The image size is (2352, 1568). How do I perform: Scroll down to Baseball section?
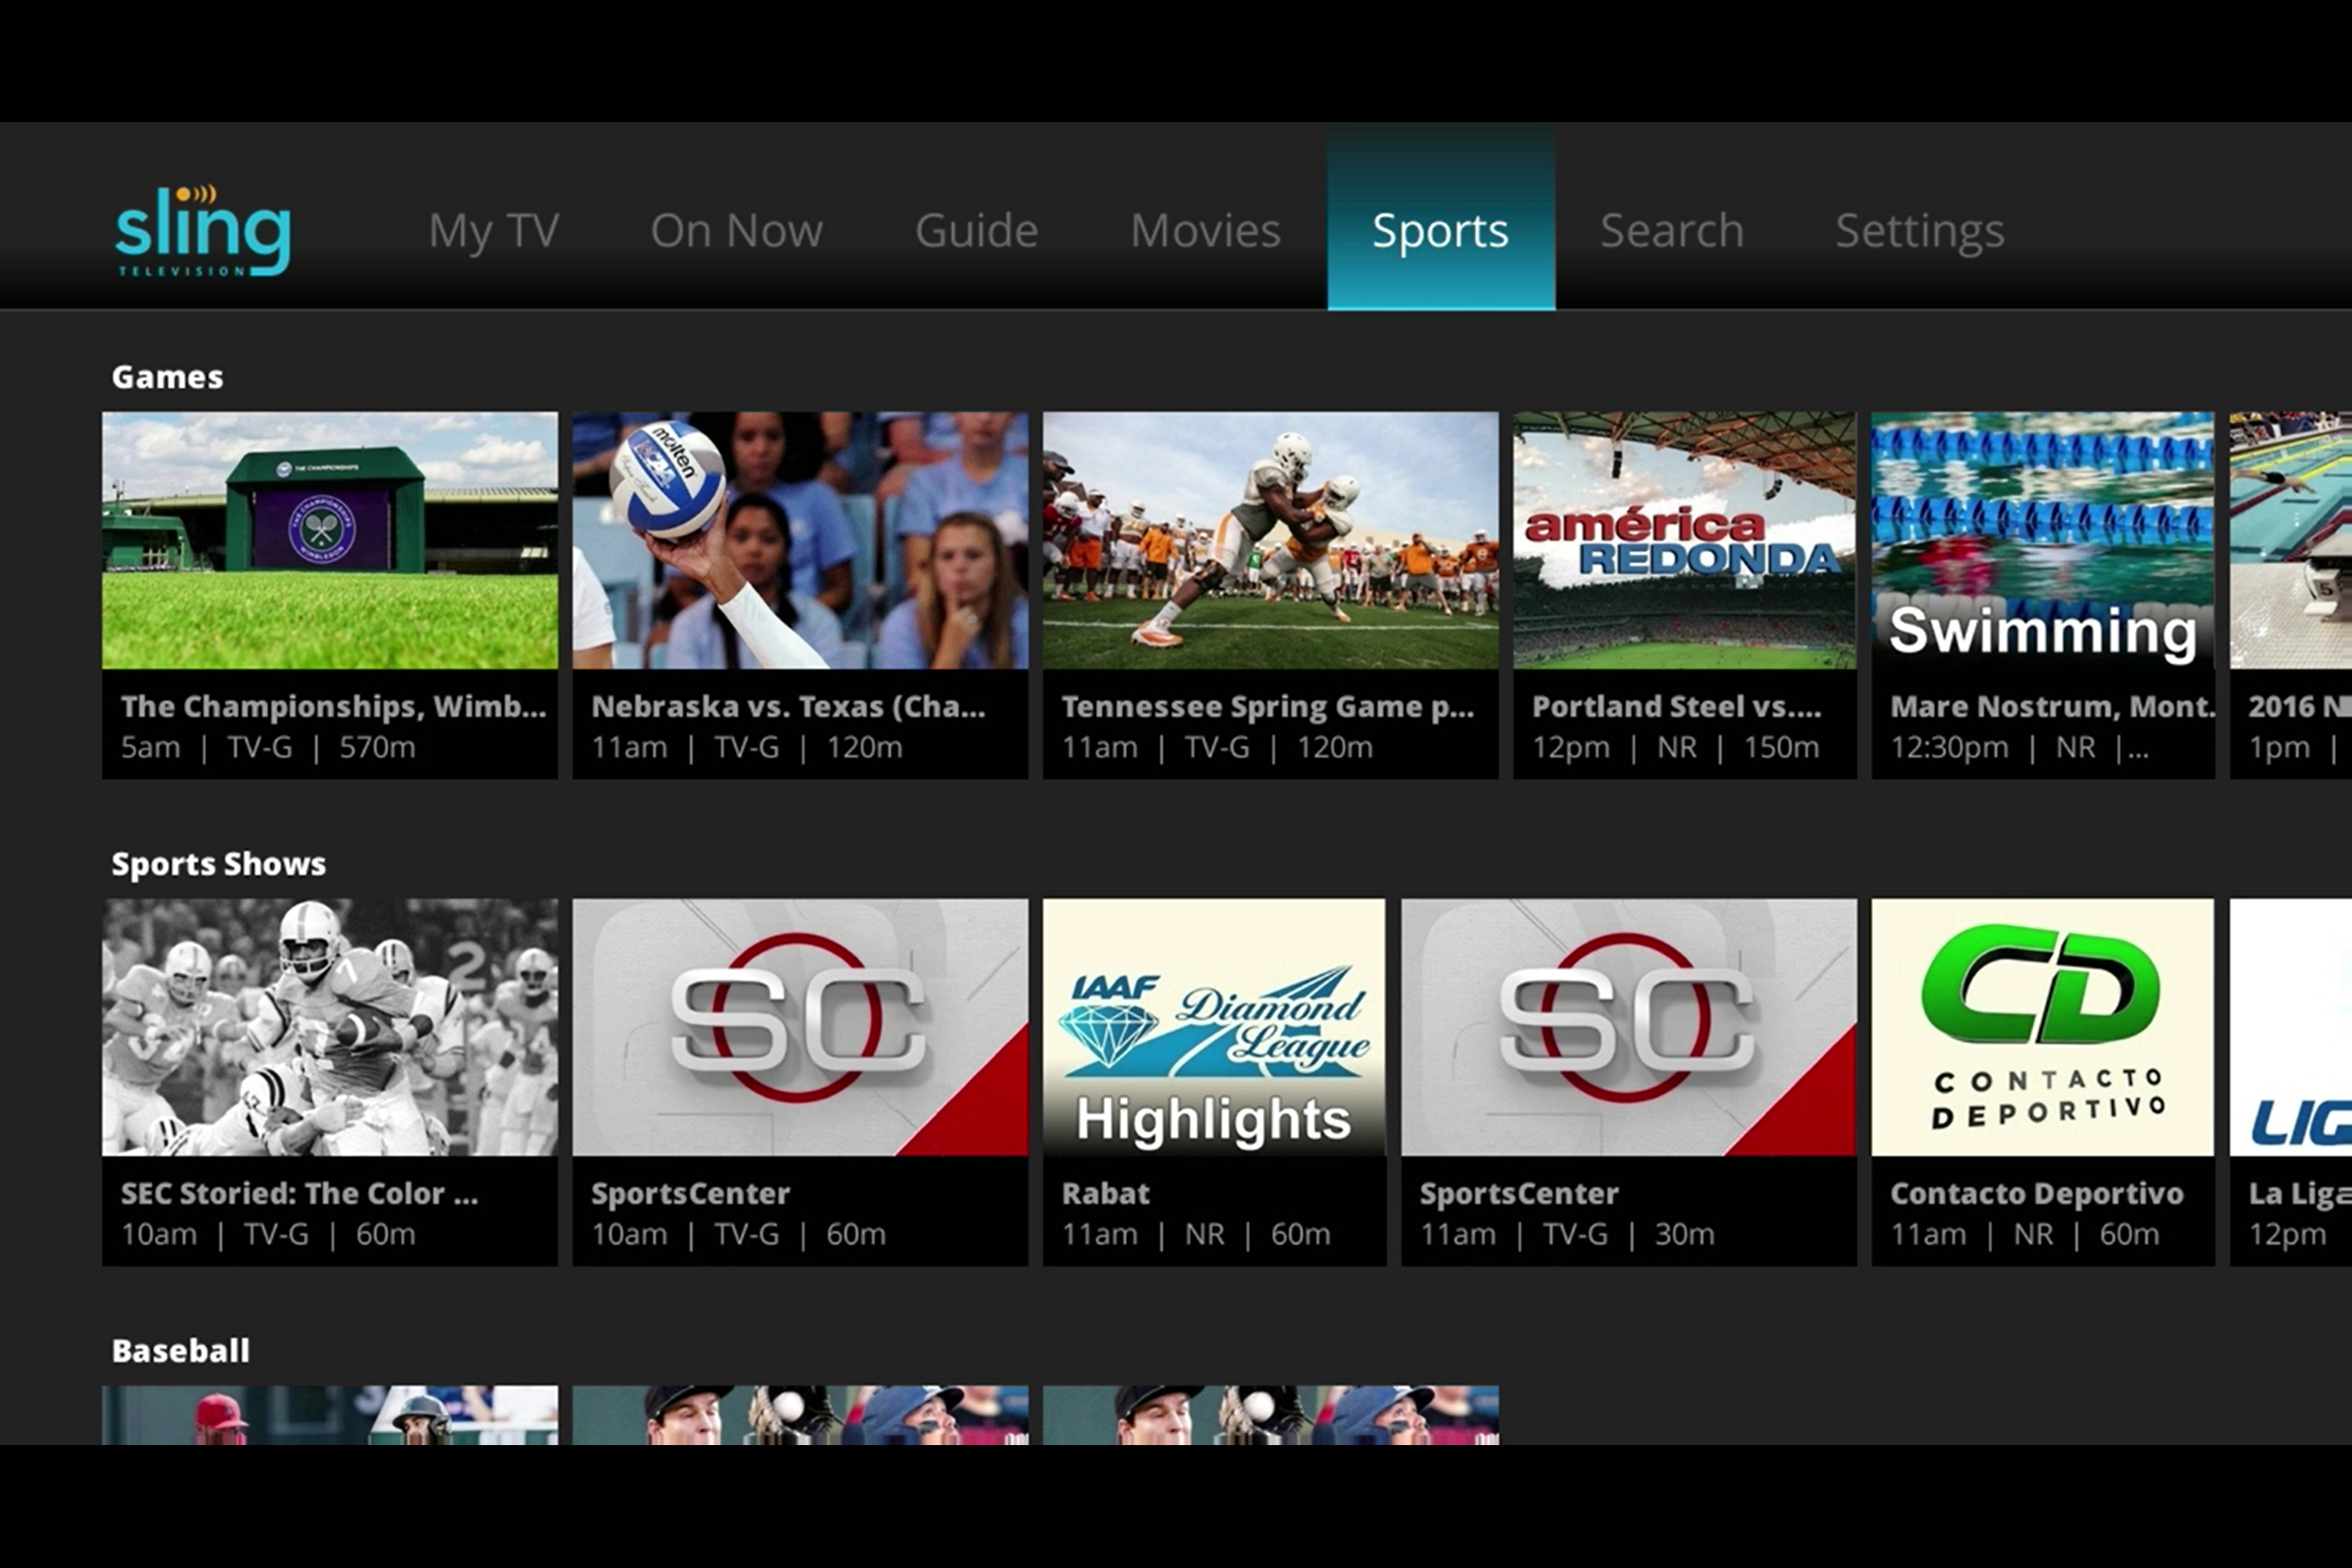point(181,1350)
